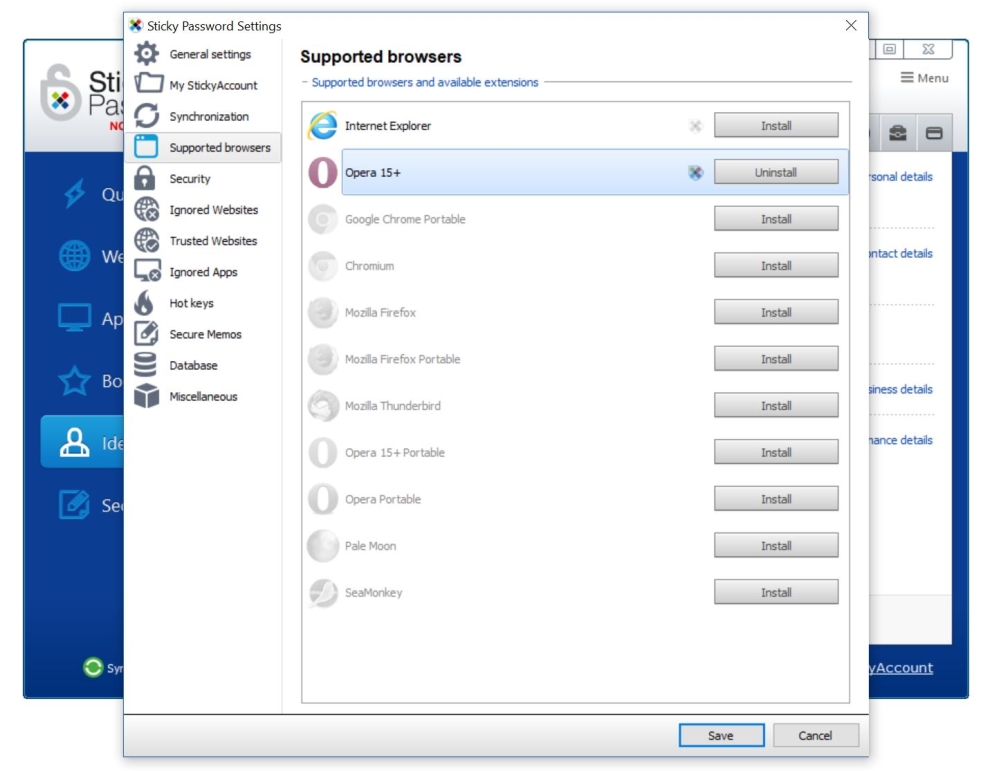Select Ignored Apps in sidebar
Image resolution: width=983 pixels, height=771 pixels.
point(203,272)
